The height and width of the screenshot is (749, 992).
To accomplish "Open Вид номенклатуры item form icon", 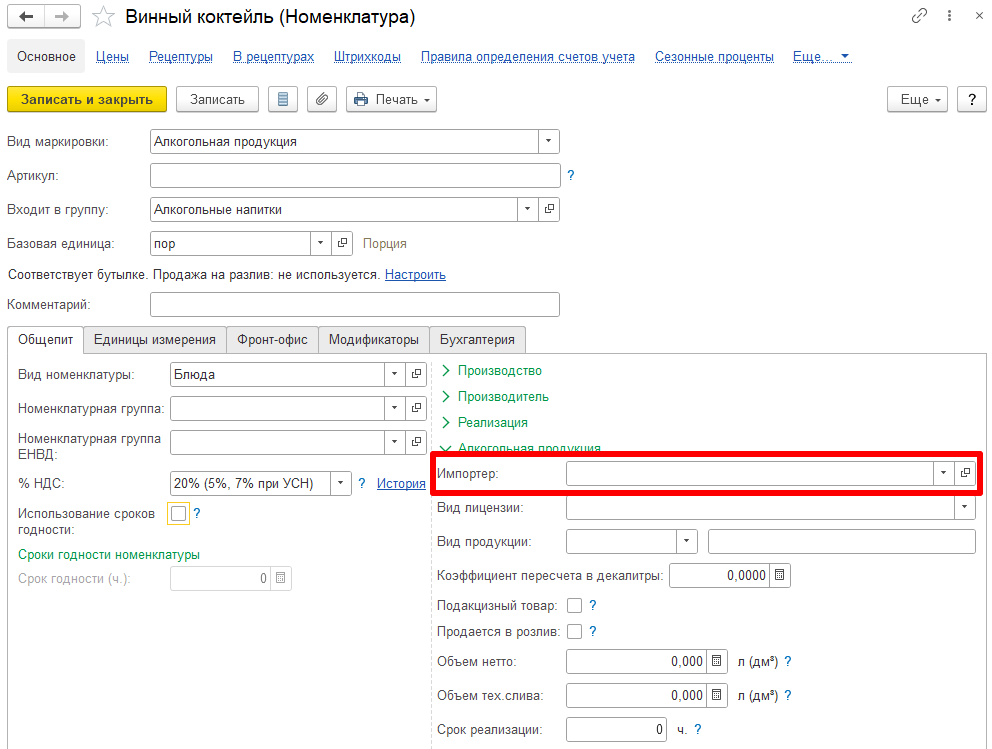I will click(x=416, y=374).
